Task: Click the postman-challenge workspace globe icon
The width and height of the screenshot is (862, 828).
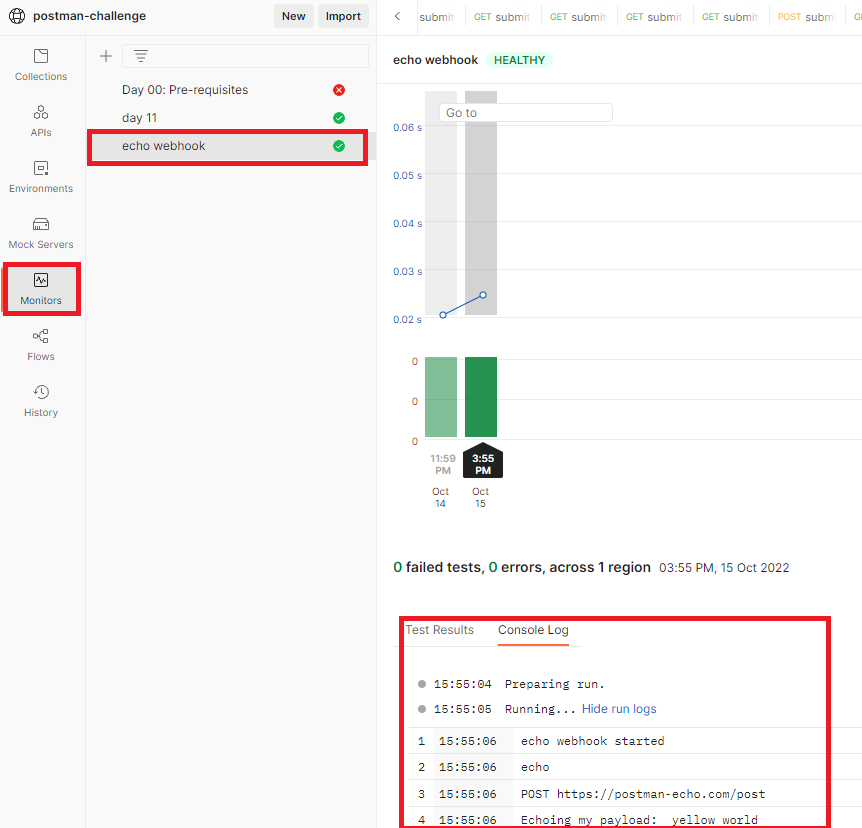Action: pyautogui.click(x=17, y=16)
